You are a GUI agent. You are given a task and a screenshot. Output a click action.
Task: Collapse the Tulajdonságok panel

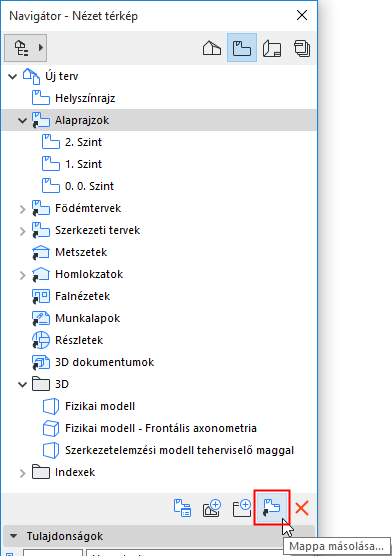[13, 536]
